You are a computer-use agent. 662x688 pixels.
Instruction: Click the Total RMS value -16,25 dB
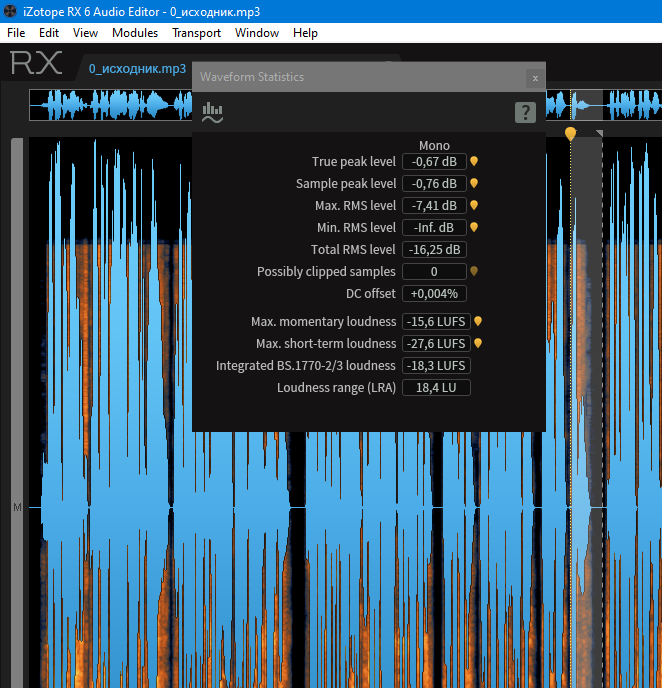coord(434,250)
